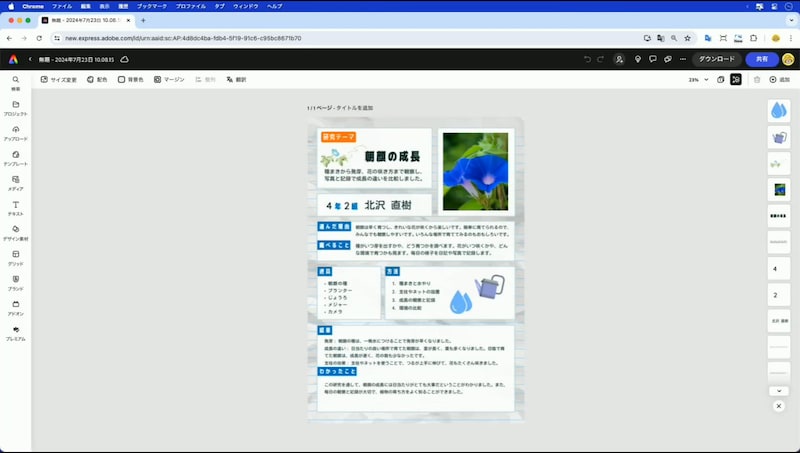Click the cloud sync status icon

tap(124, 59)
